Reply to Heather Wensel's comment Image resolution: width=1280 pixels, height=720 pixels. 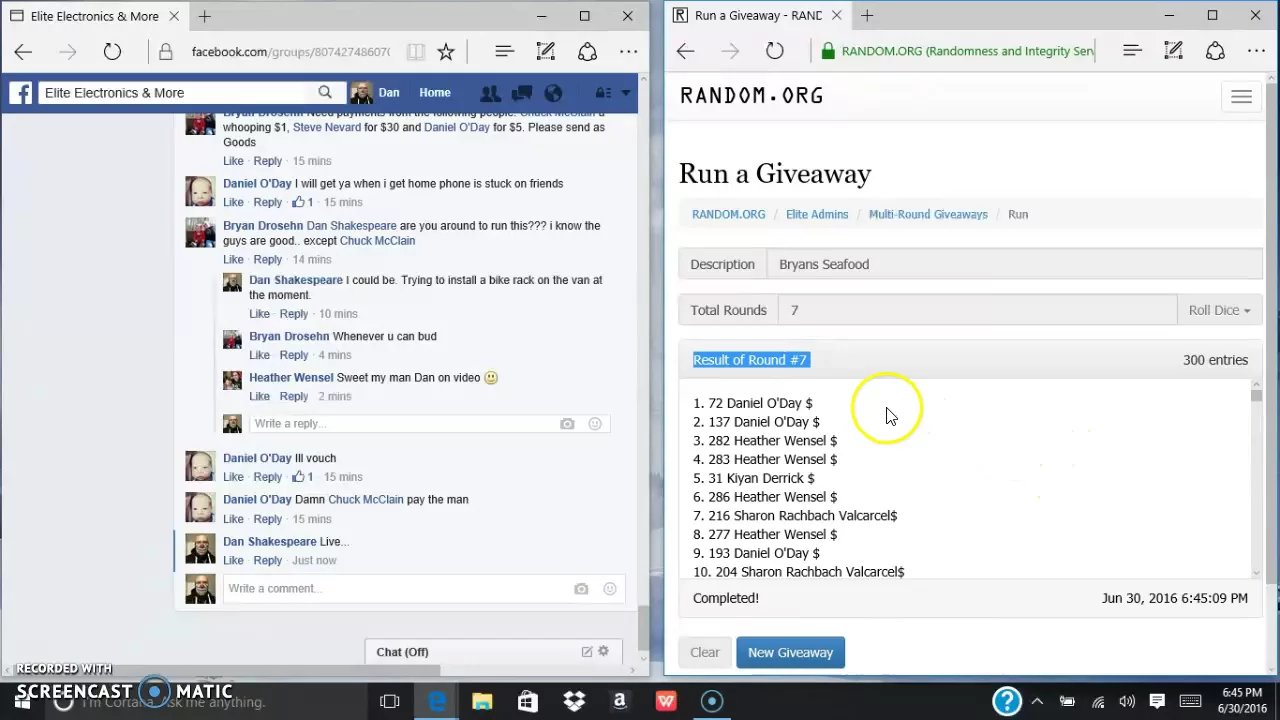pos(293,396)
